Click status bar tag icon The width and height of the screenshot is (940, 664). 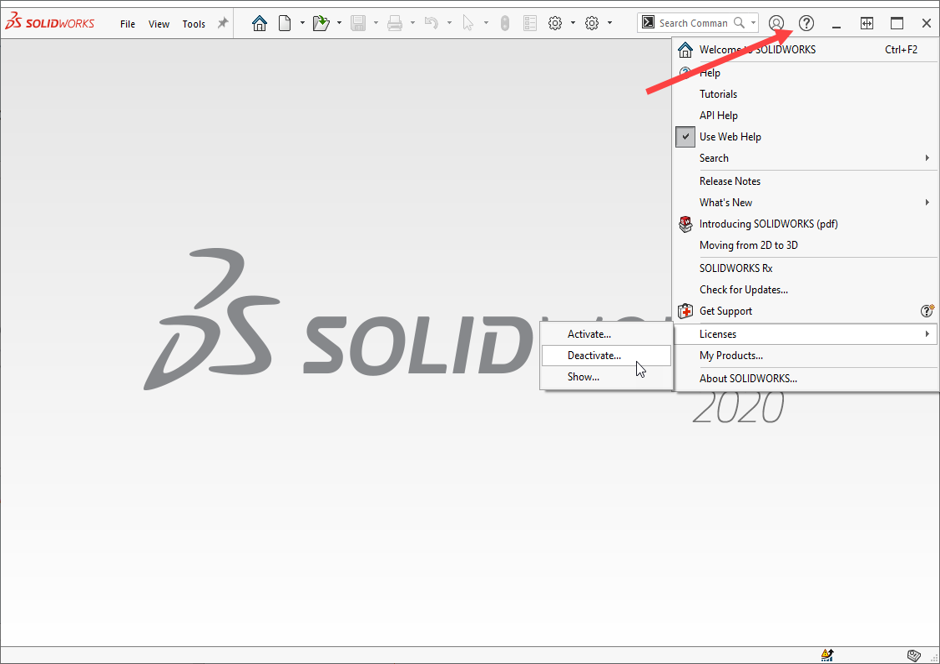914,655
